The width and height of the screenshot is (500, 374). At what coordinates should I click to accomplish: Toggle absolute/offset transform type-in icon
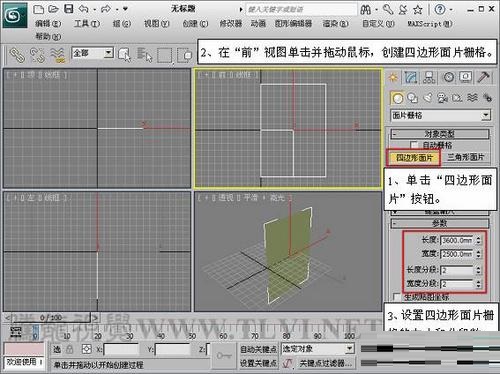[87, 349]
